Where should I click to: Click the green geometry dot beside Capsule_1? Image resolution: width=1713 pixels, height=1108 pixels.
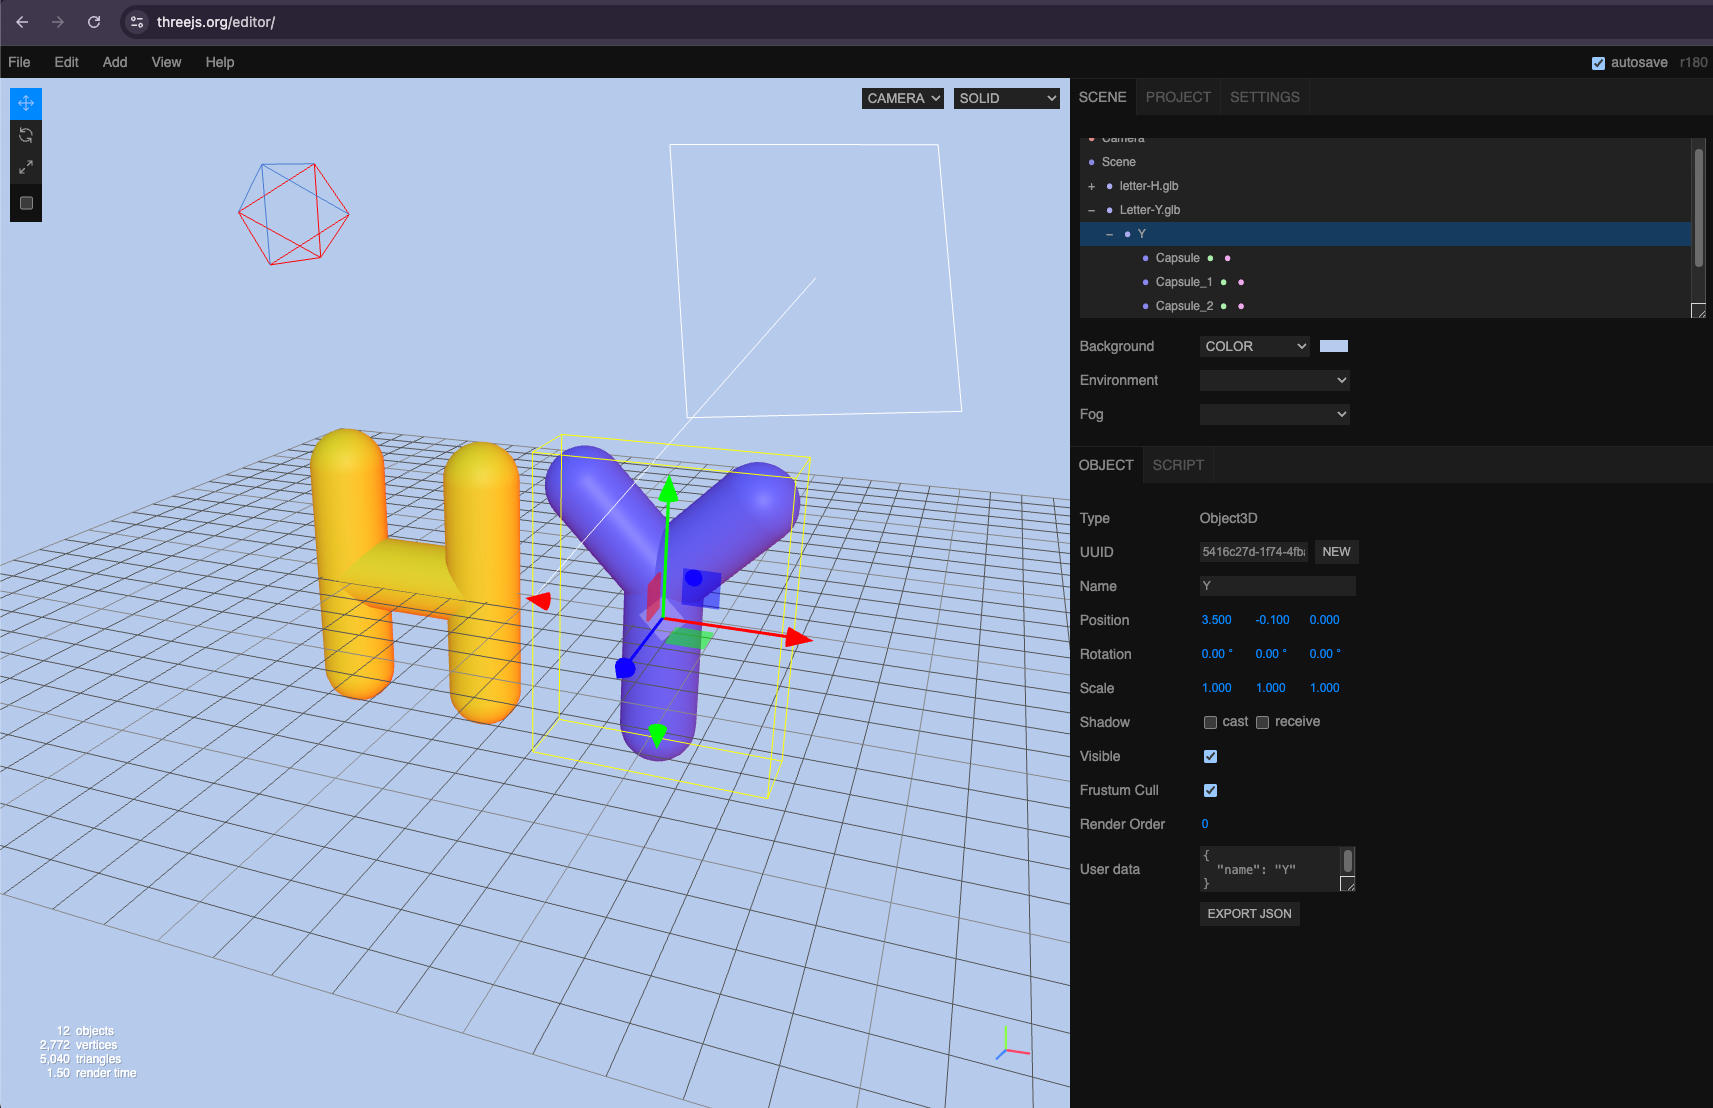click(1223, 282)
